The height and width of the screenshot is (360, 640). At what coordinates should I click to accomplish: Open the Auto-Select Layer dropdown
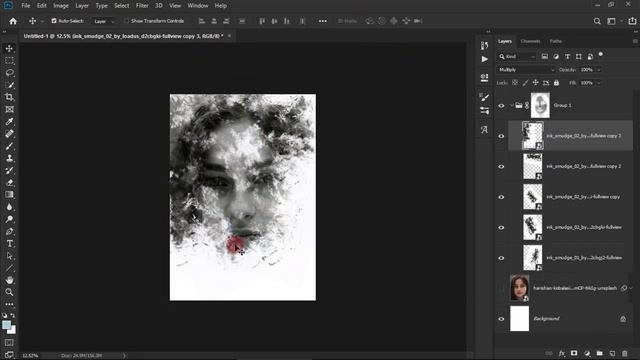[x=104, y=21]
